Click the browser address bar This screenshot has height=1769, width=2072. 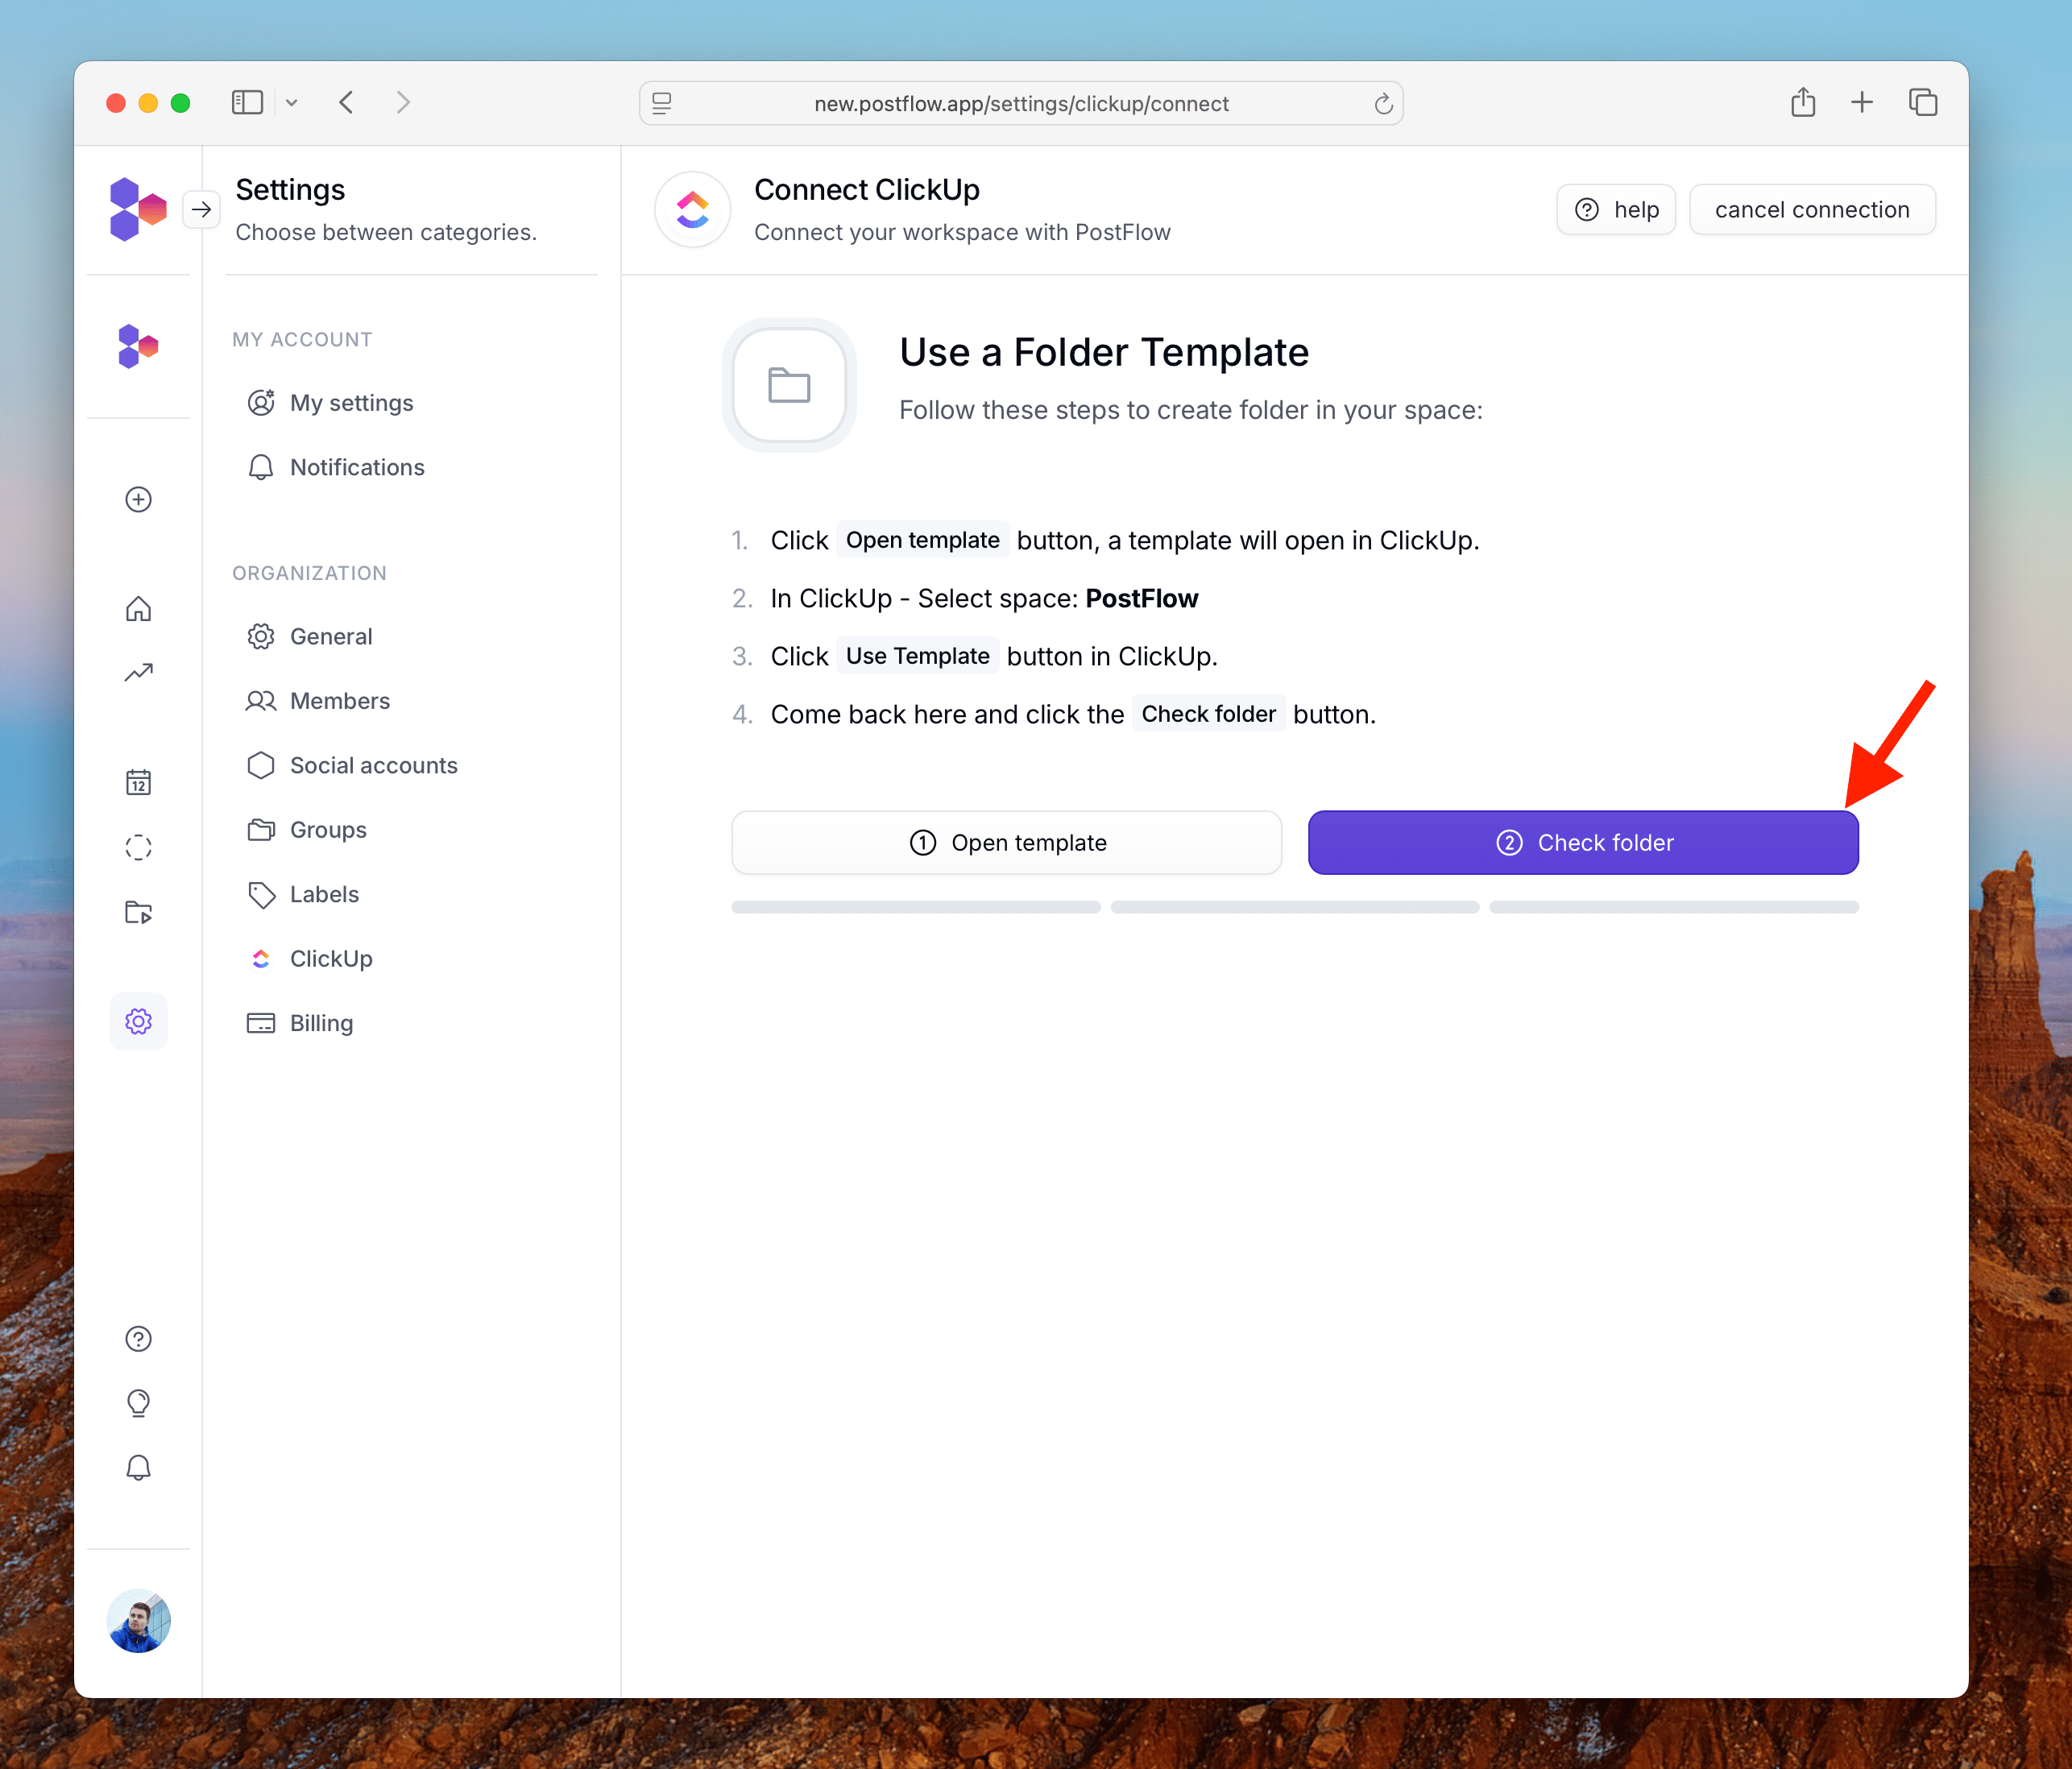pyautogui.click(x=1020, y=104)
